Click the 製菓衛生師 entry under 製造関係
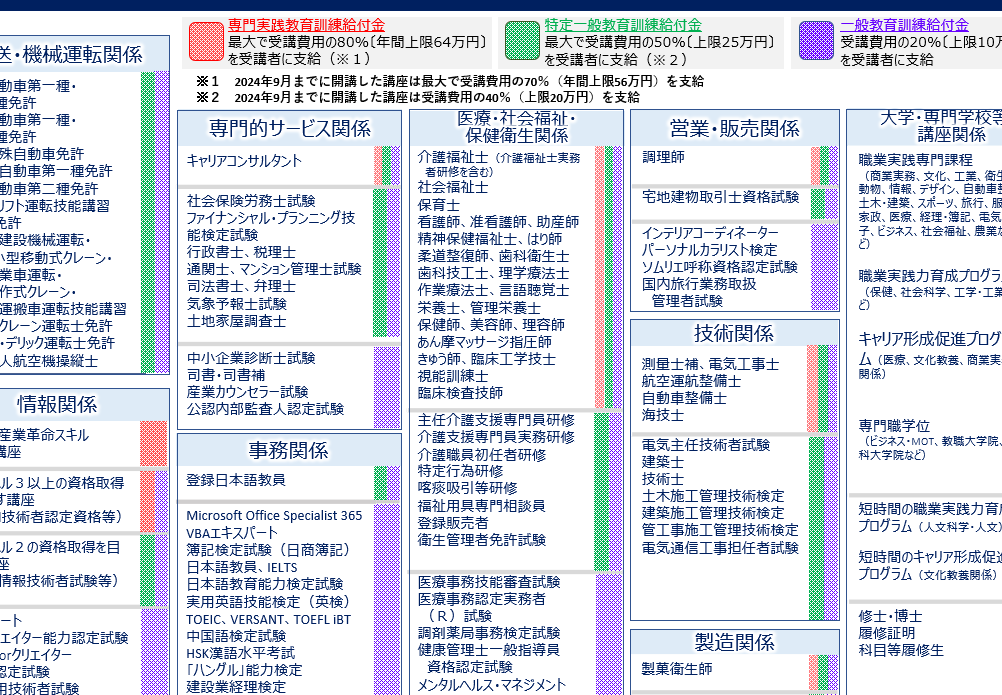 coord(677,669)
